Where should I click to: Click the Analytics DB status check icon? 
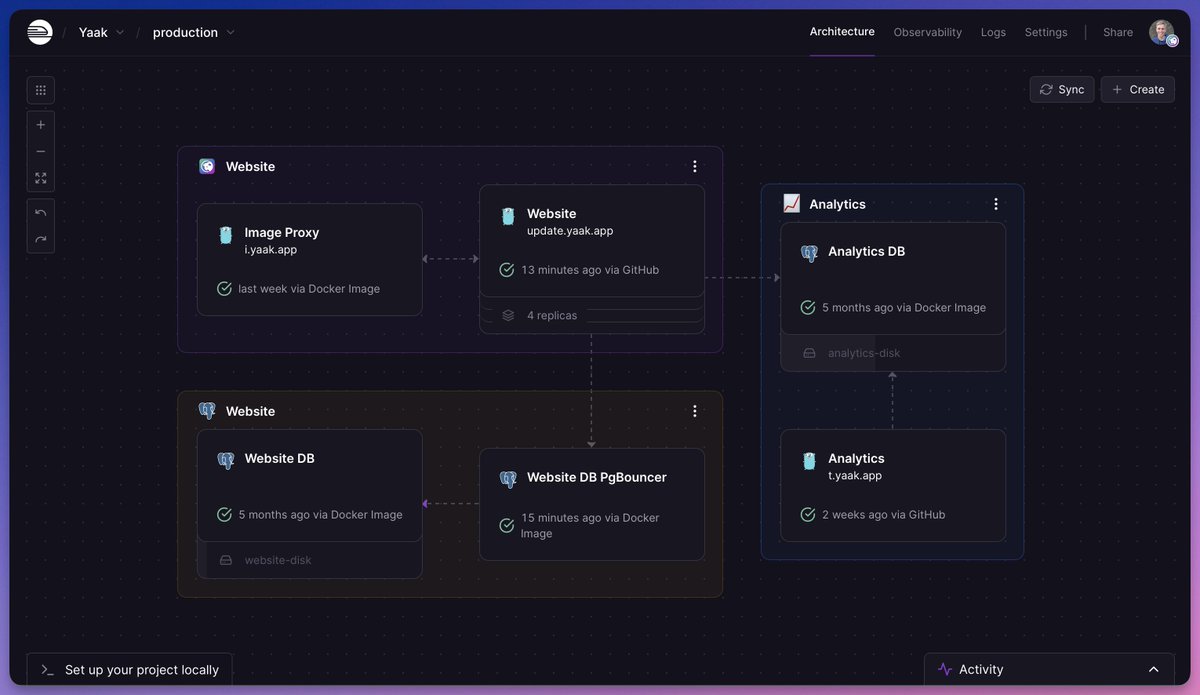(808, 308)
